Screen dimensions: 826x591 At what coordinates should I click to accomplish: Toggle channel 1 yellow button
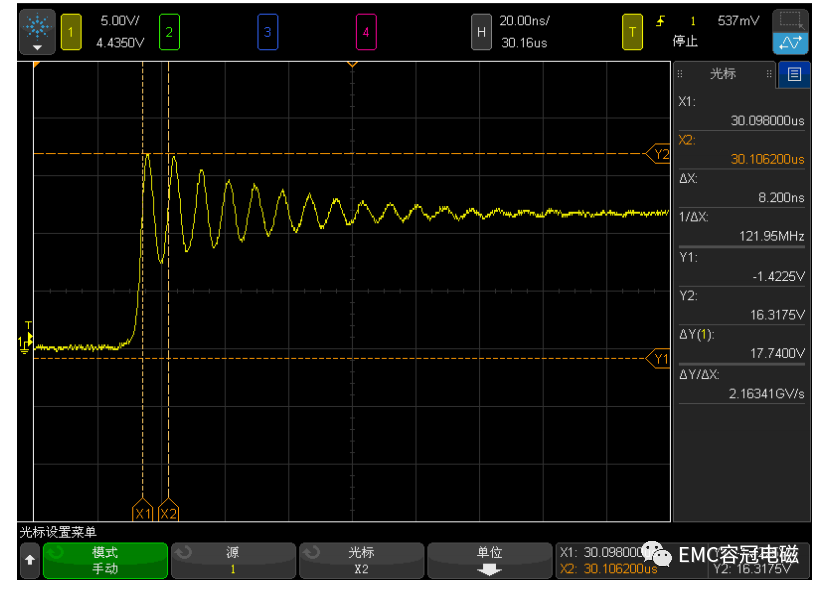pyautogui.click(x=71, y=32)
